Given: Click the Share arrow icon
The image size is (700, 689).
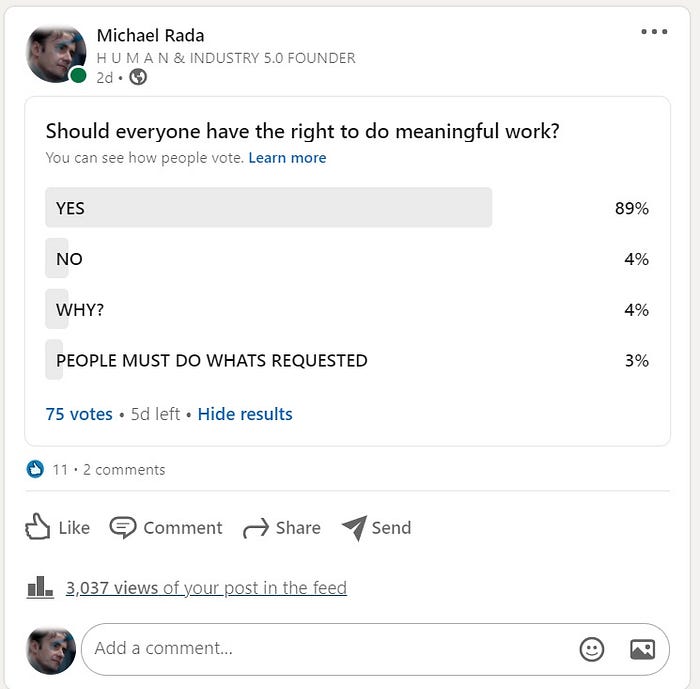Looking at the screenshot, I should 256,528.
